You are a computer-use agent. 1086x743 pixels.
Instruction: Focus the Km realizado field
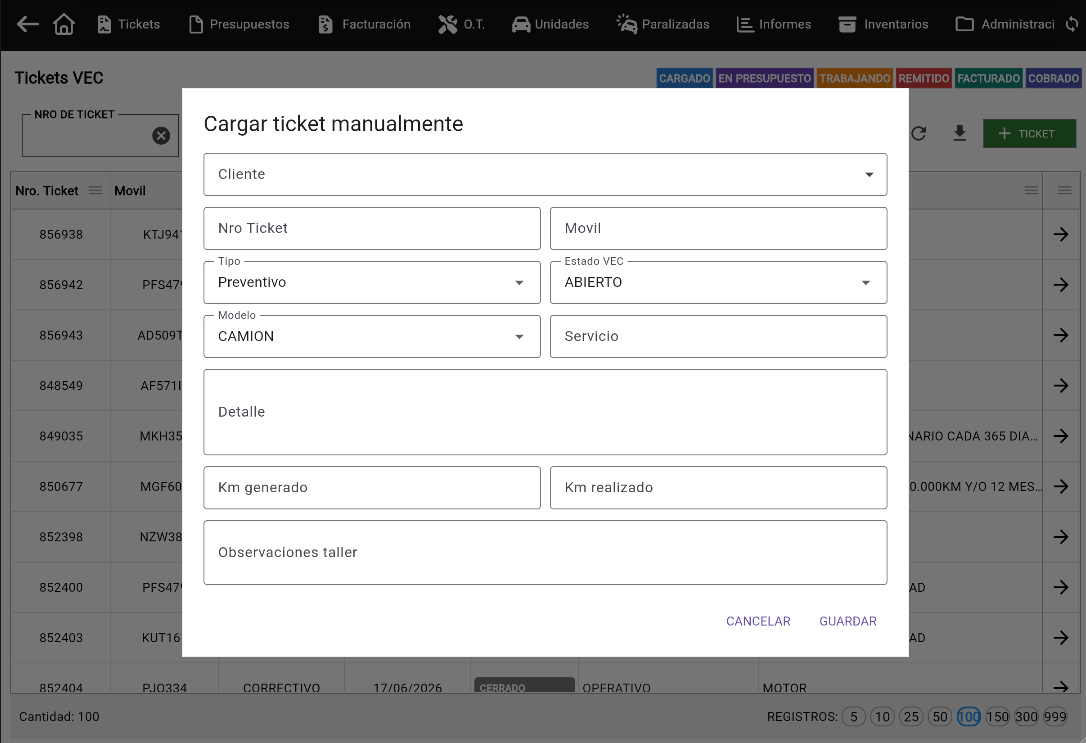(718, 487)
